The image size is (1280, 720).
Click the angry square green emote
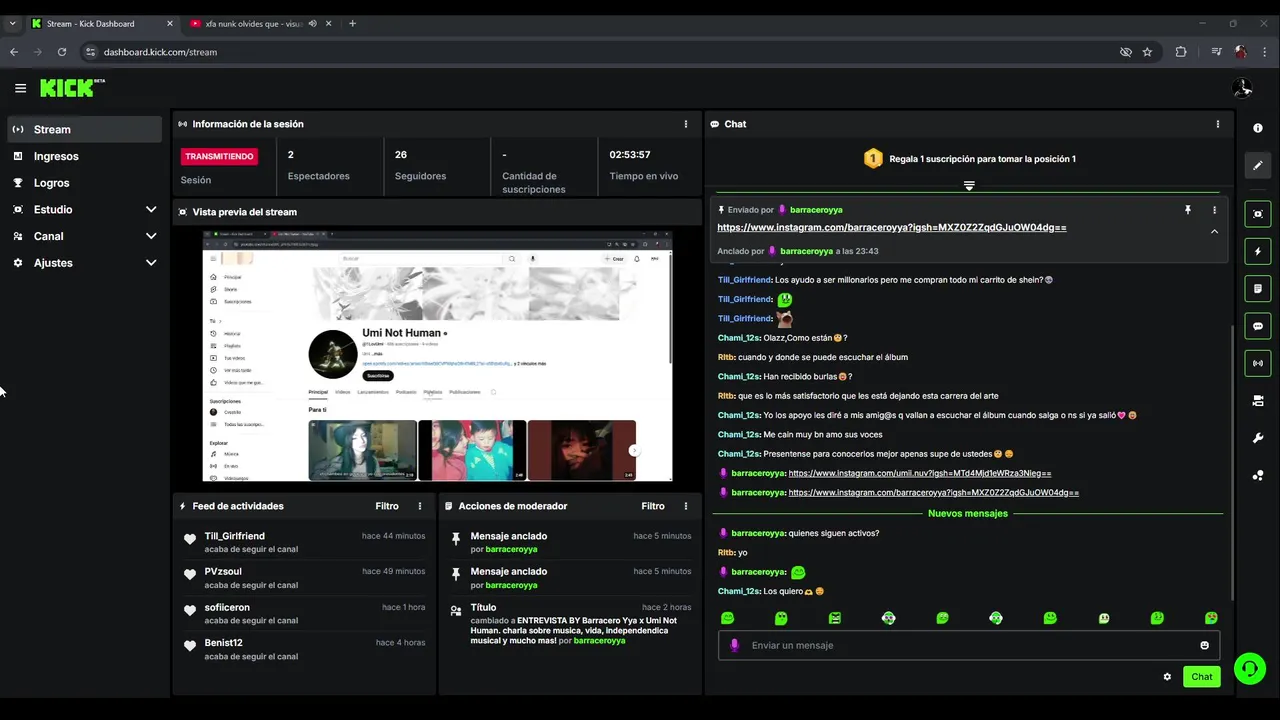[x=835, y=618]
